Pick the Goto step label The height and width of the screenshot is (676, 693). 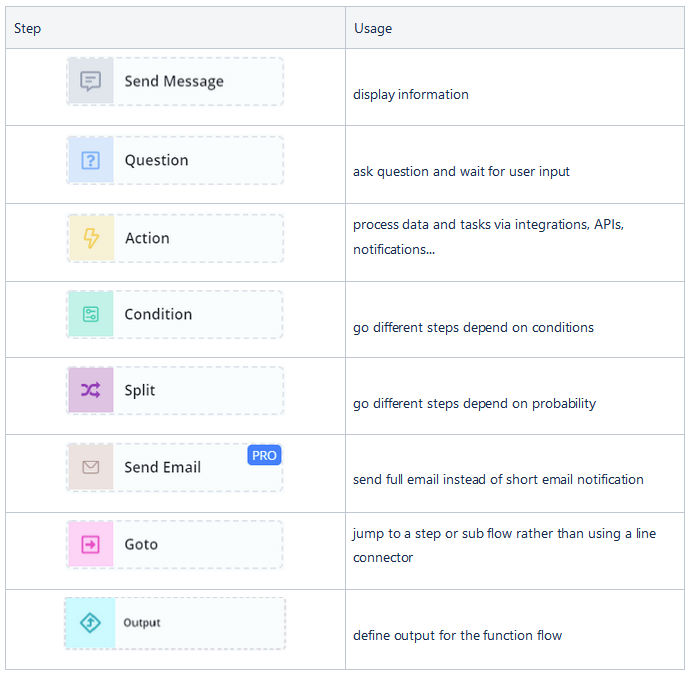tap(141, 544)
